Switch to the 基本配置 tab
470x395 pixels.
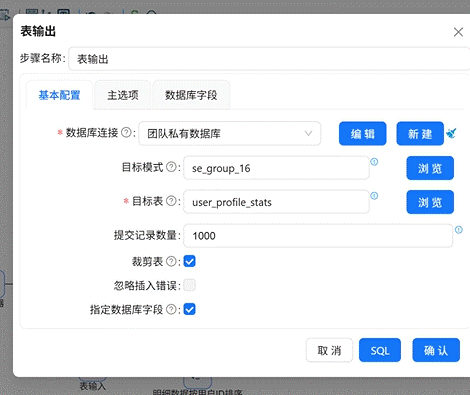(x=59, y=95)
